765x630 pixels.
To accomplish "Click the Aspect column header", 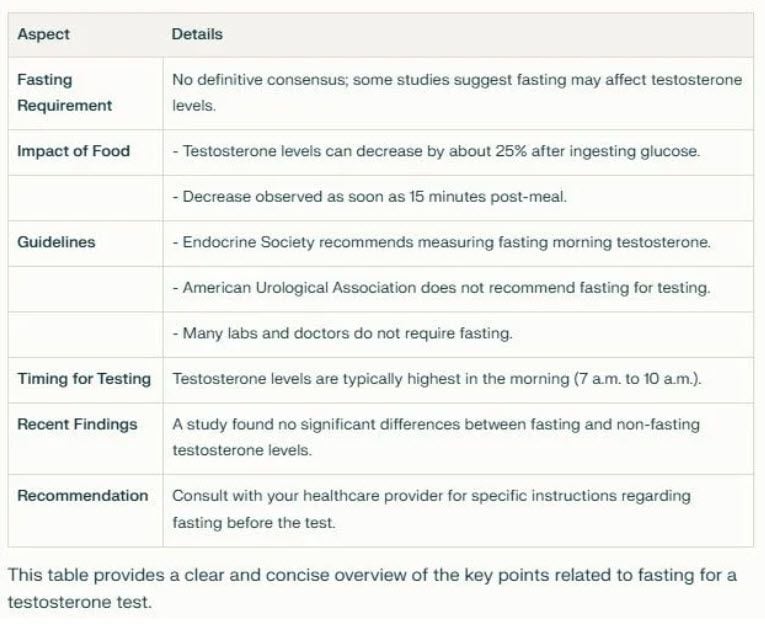I will tap(43, 34).
